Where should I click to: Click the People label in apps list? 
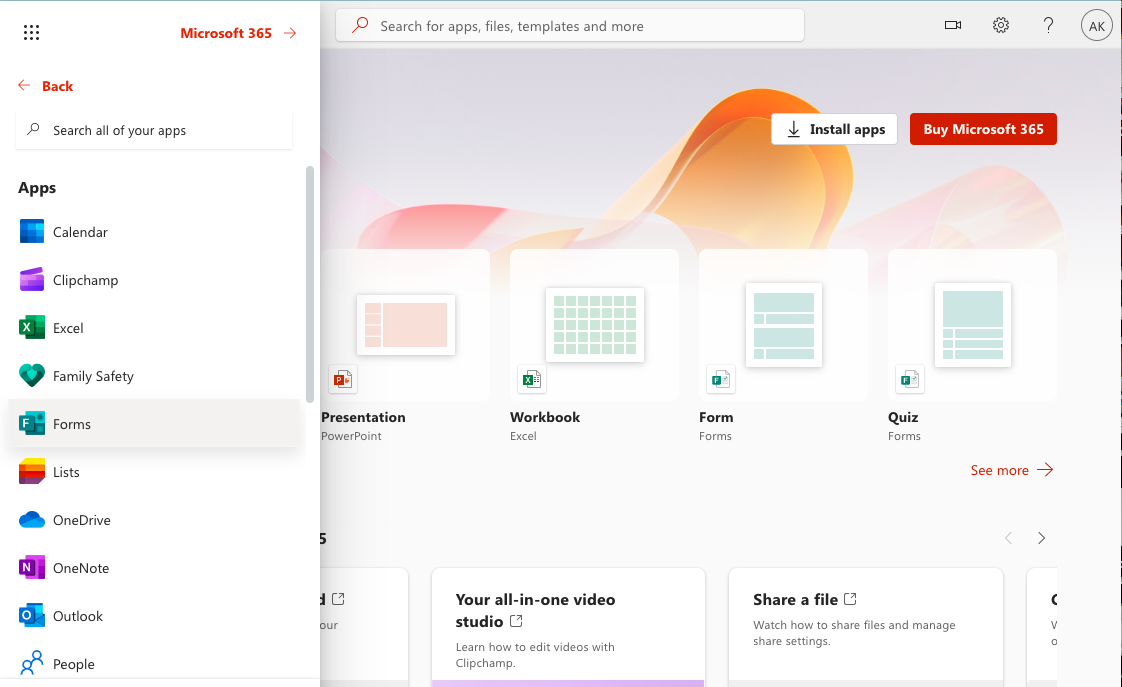(x=74, y=663)
